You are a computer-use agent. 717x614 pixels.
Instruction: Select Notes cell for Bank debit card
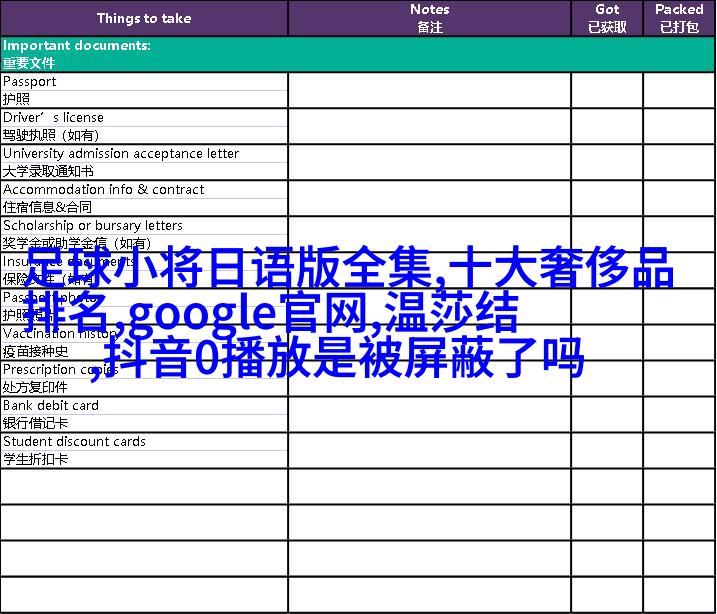(429, 415)
